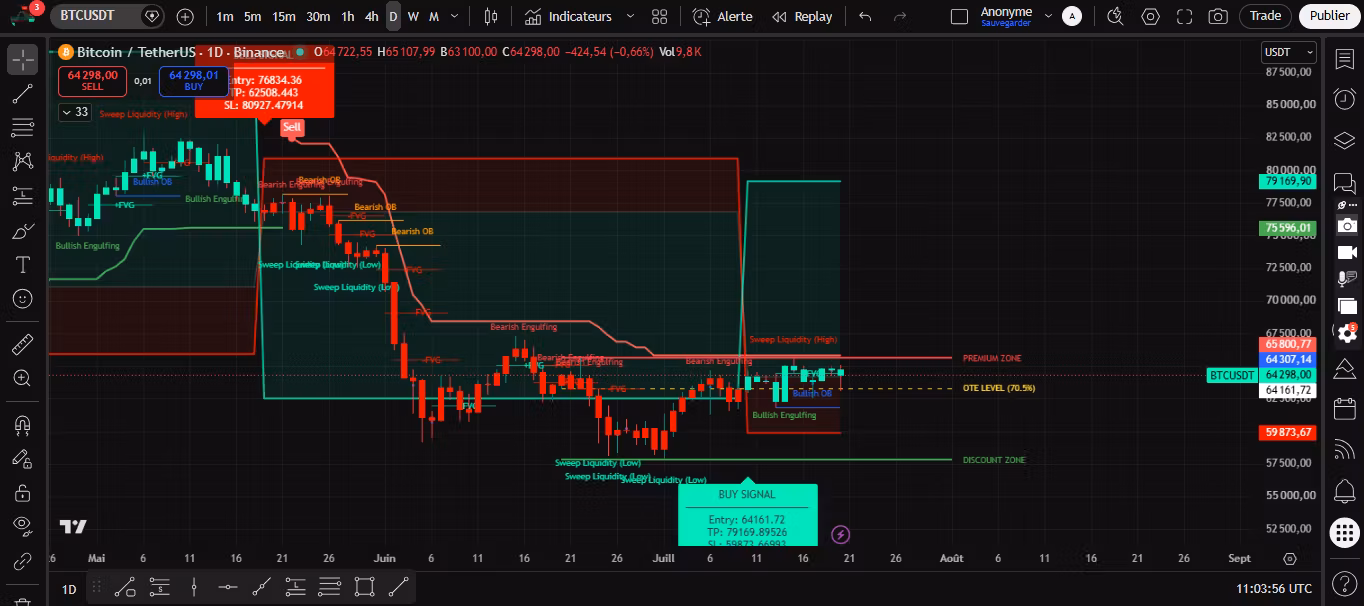1364x606 pixels.
Task: Open the alerts clock panel icon
Action: pos(1345,99)
